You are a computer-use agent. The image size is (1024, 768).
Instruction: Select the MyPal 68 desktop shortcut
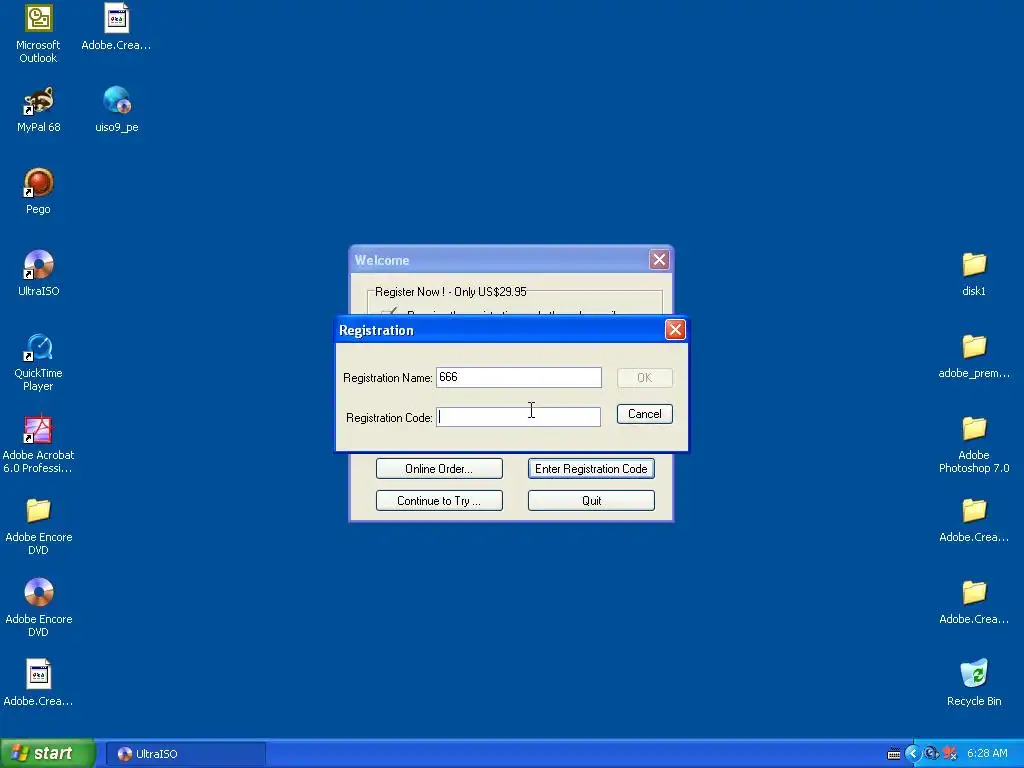pyautogui.click(x=39, y=109)
